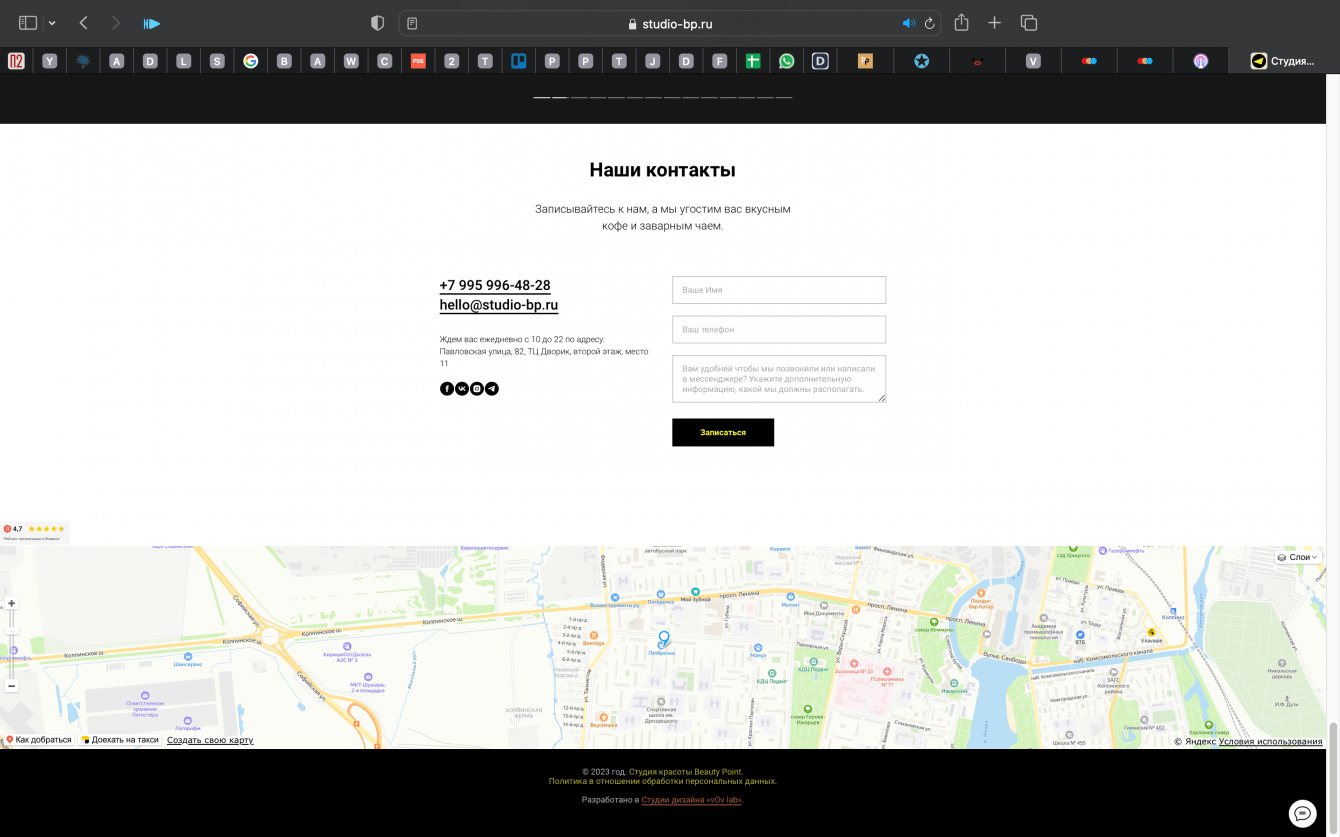Open the chat widget bubble
This screenshot has width=1340, height=837.
(1302, 813)
